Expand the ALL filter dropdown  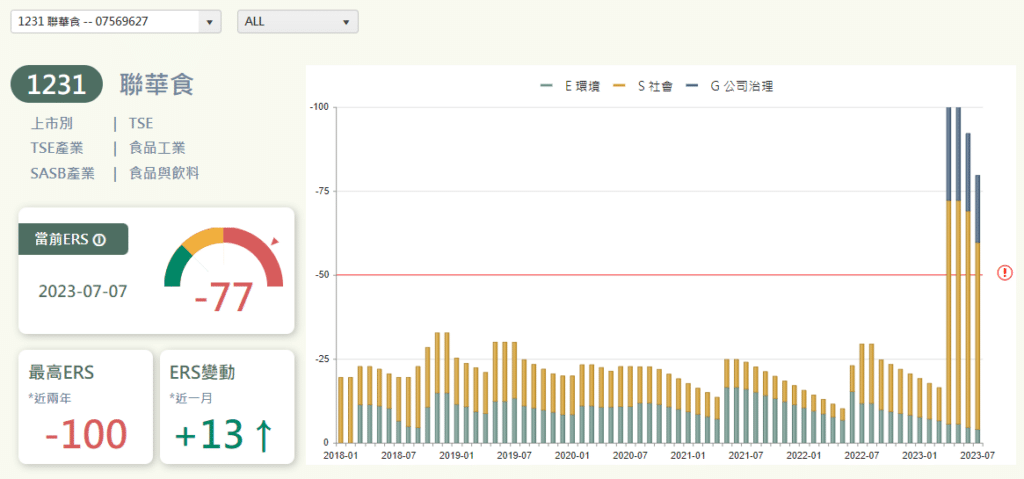pyautogui.click(x=297, y=22)
